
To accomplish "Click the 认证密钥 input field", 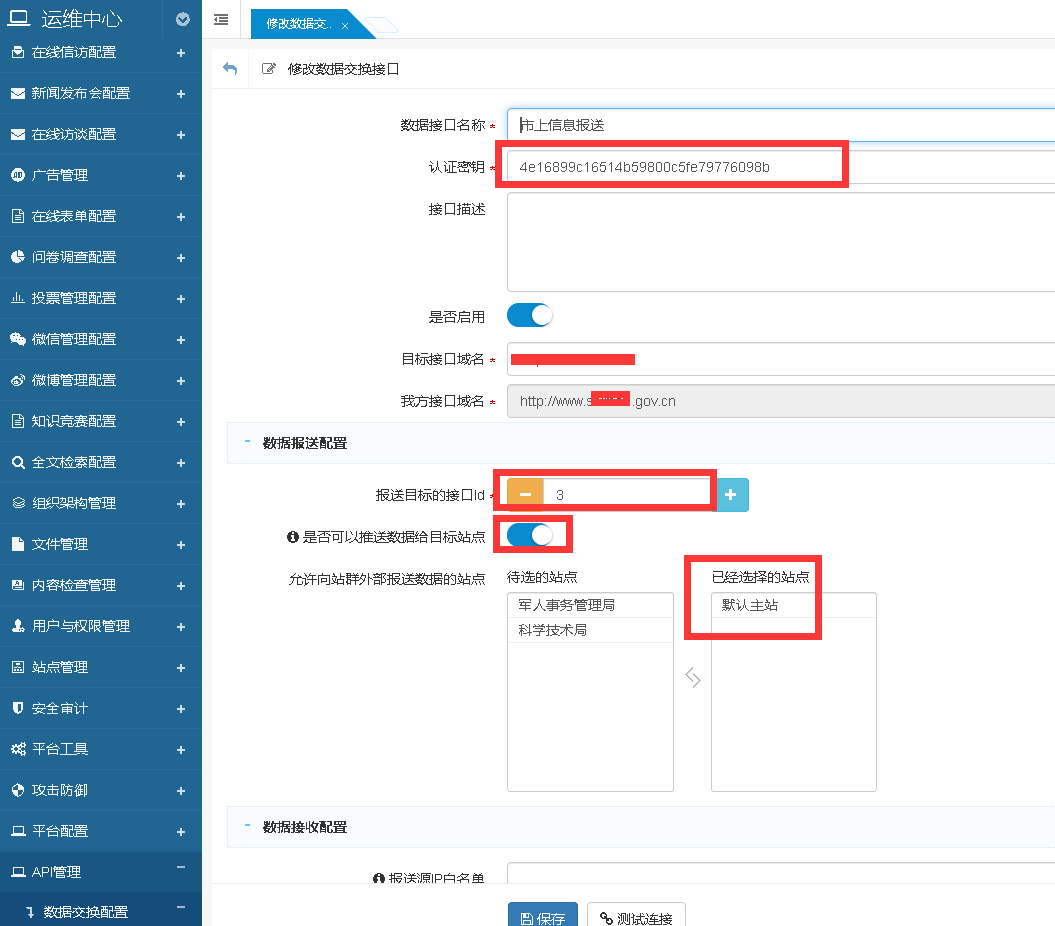I will coord(780,167).
